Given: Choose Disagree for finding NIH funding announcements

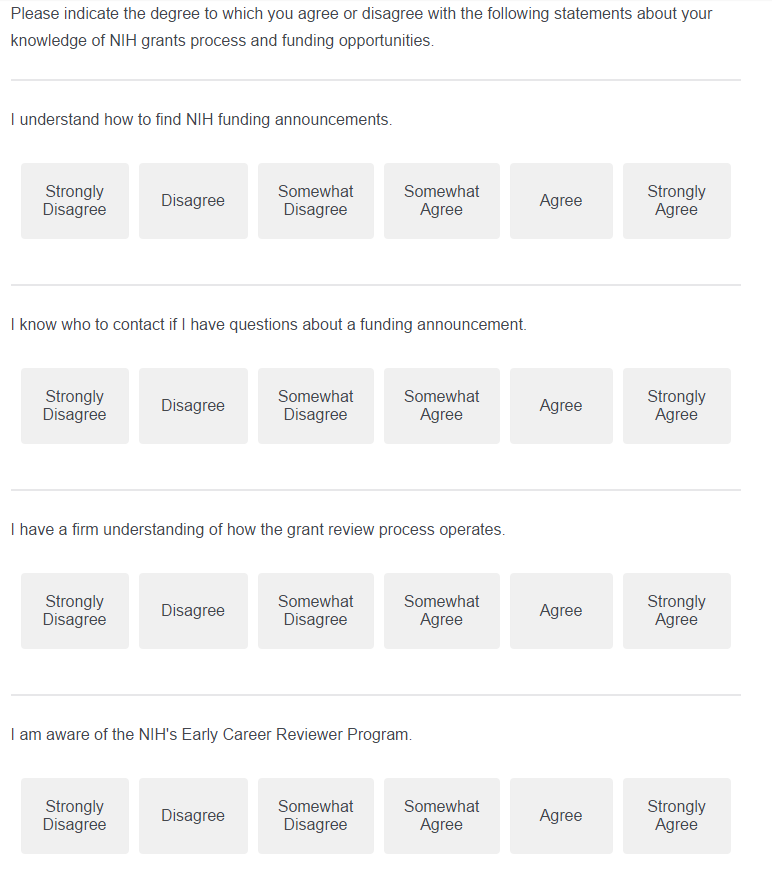Looking at the screenshot, I should tap(193, 201).
